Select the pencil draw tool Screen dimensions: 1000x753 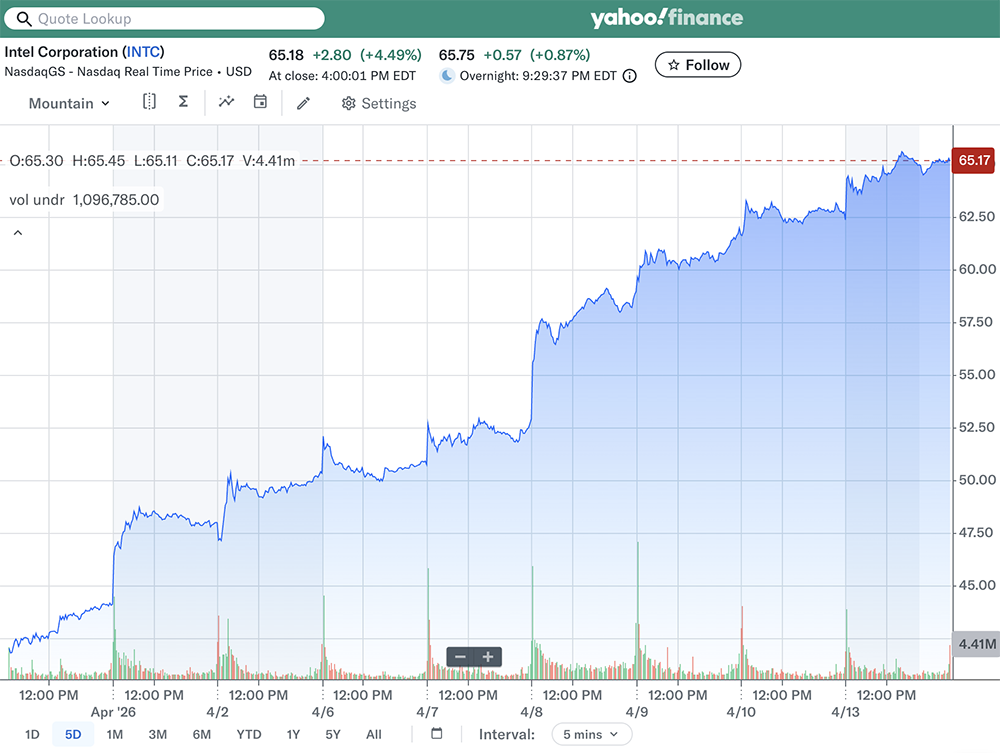(304, 103)
